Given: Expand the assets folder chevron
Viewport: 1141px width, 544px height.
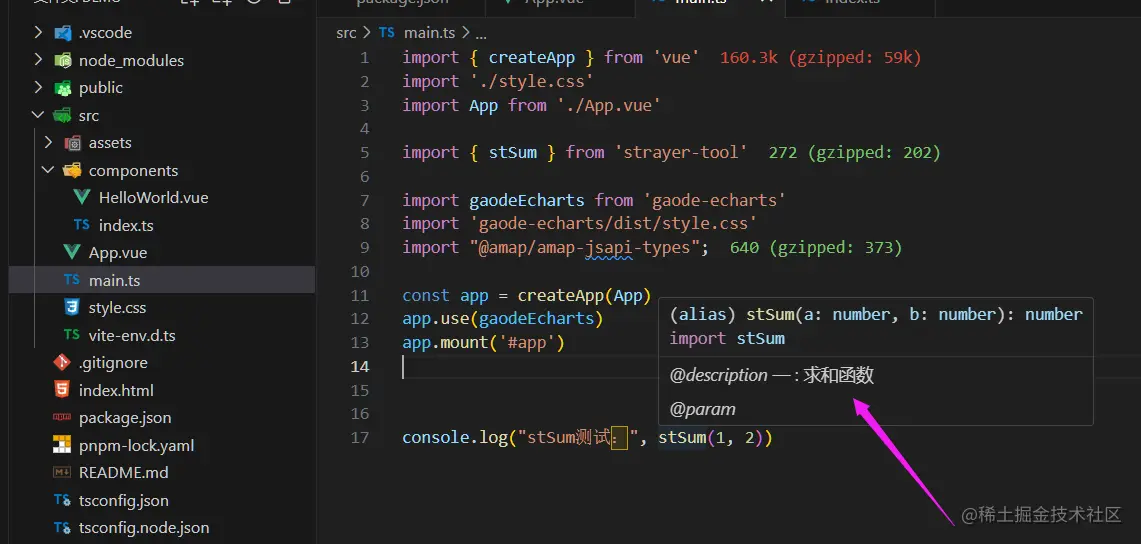Looking at the screenshot, I should [x=48, y=143].
